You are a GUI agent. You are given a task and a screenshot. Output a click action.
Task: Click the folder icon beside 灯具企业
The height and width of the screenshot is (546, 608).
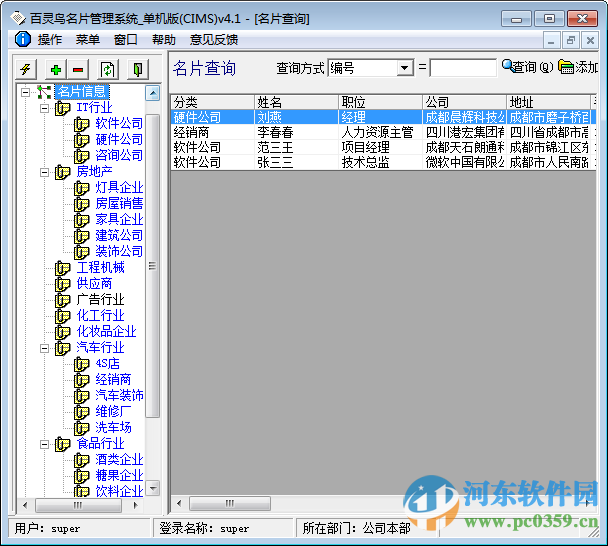click(x=81, y=188)
